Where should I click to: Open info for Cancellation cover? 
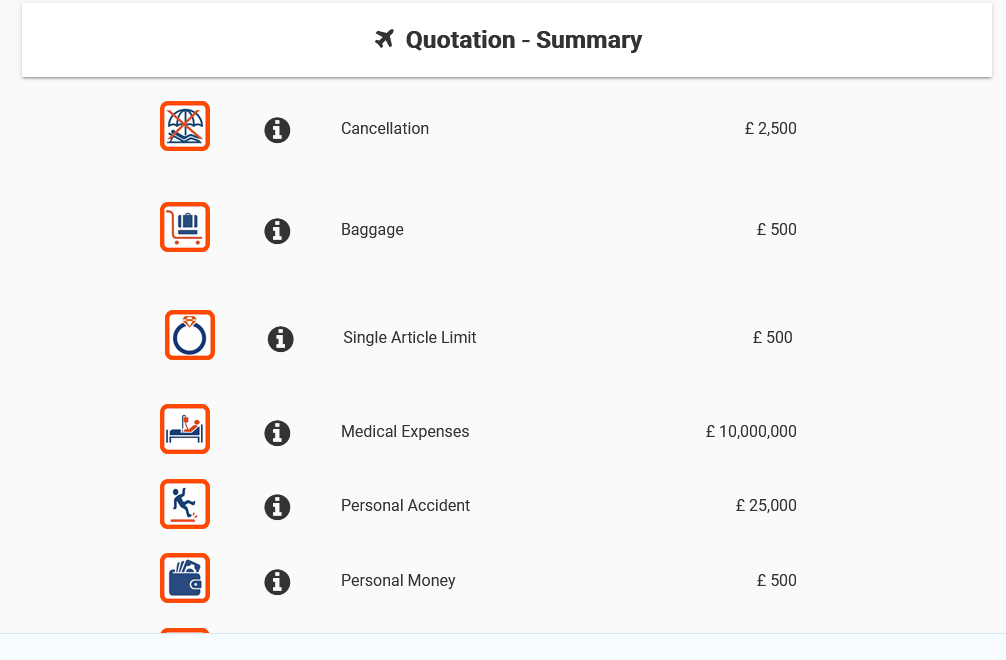(277, 130)
